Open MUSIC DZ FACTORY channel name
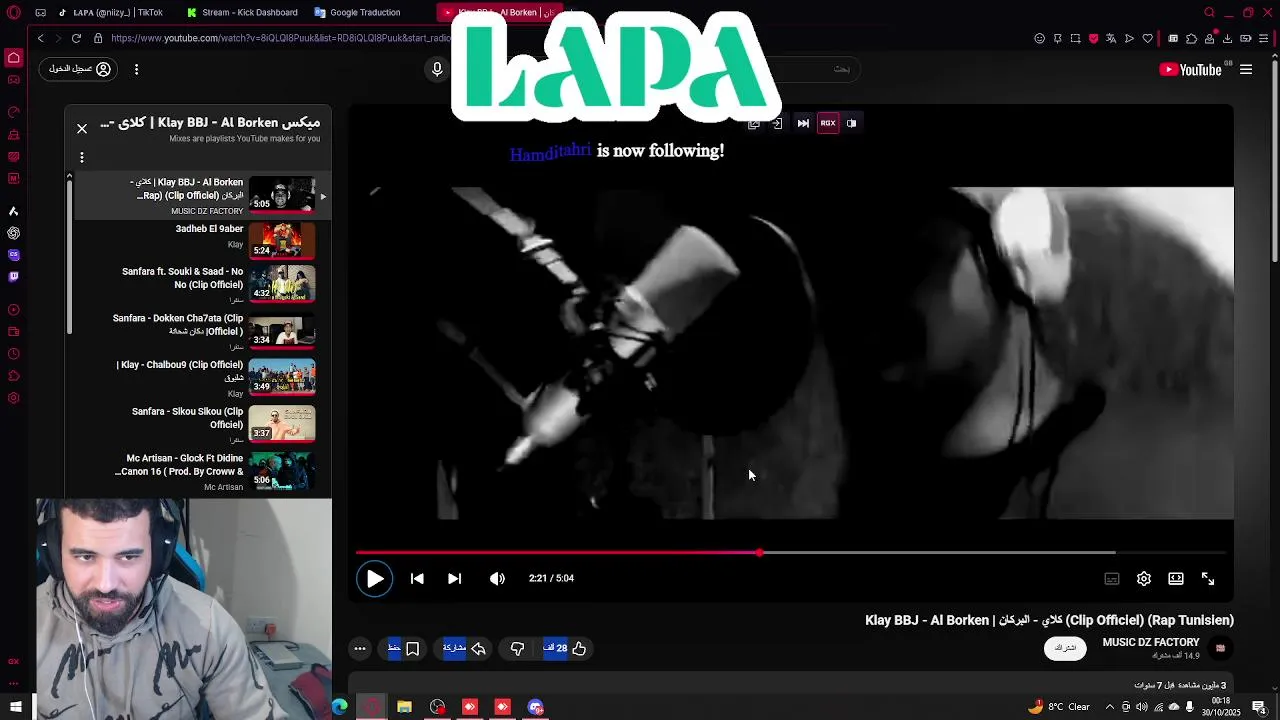The width and height of the screenshot is (1280, 720). point(1151,642)
